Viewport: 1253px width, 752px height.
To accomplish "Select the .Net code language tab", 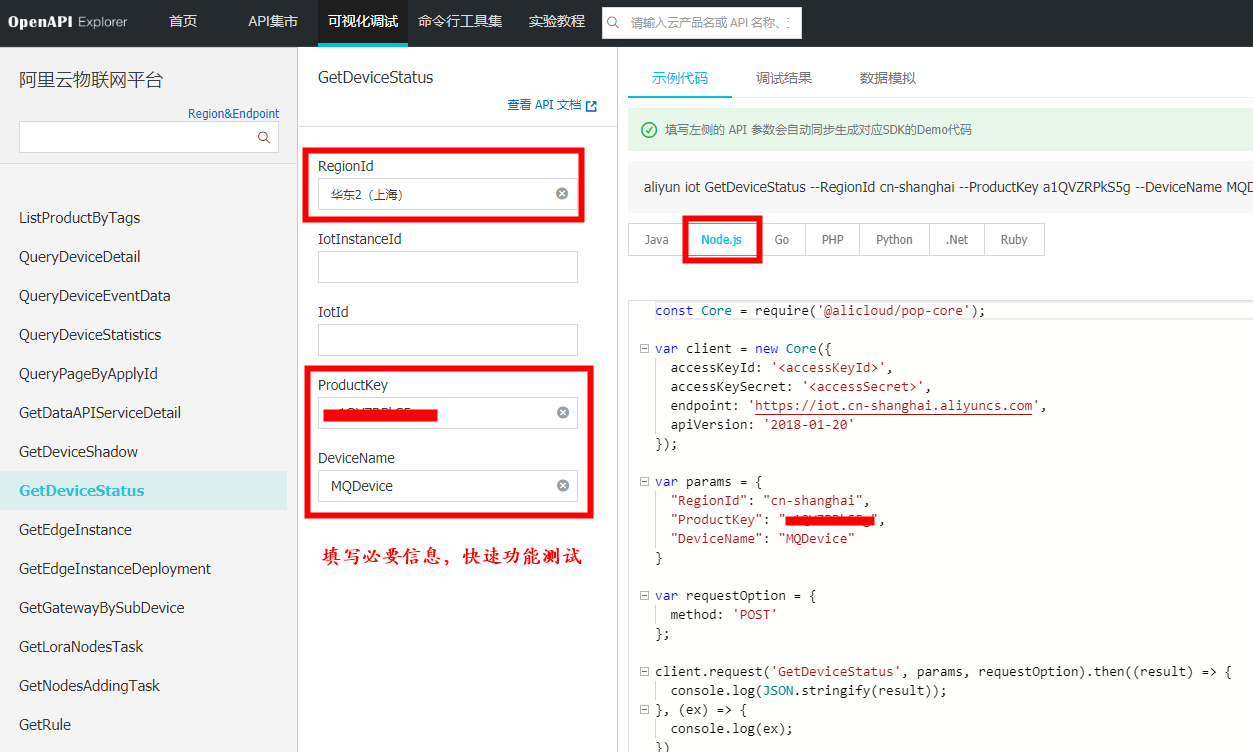I will [957, 239].
